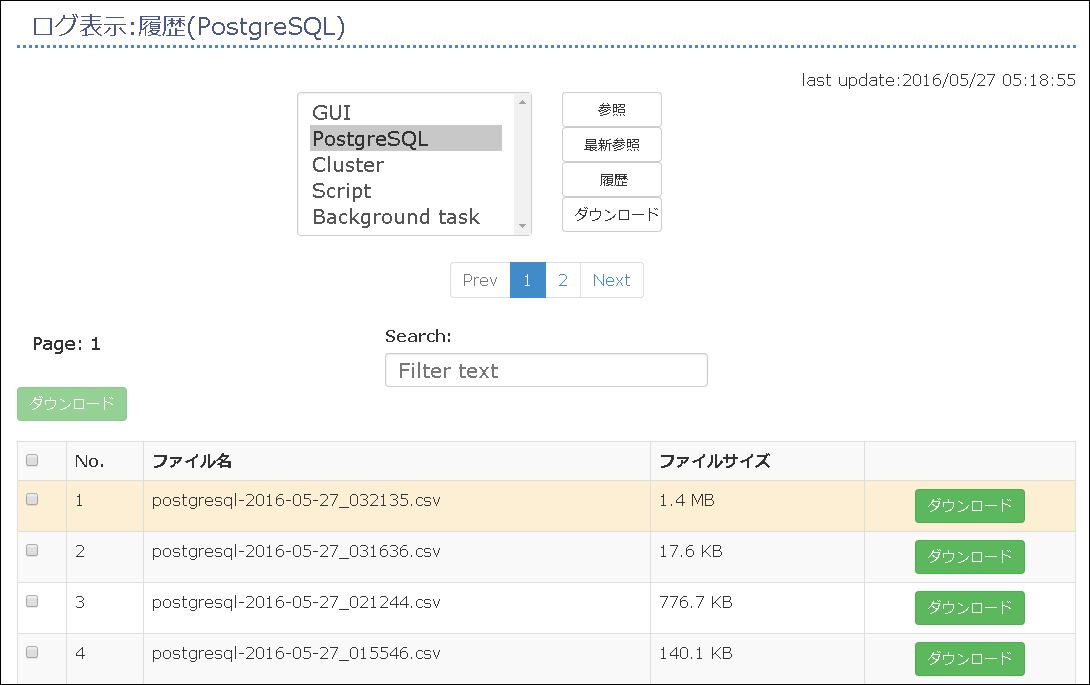Tick the checkbox for row No. 3
Viewport: 1090px width, 685px height.
[x=32, y=601]
